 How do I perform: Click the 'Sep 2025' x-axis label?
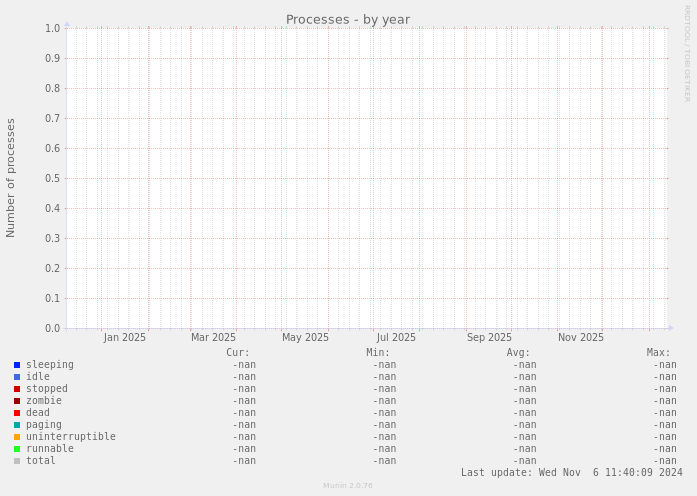click(489, 338)
